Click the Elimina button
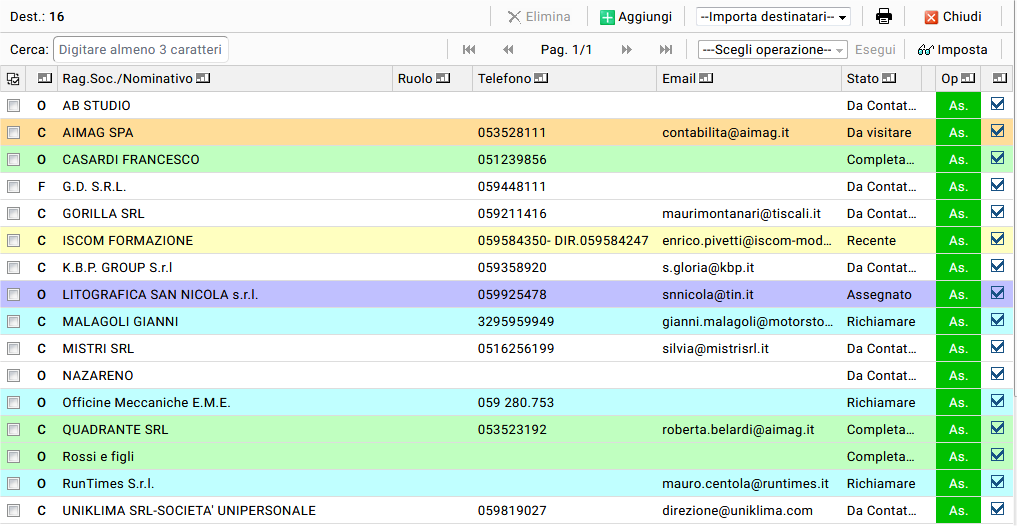The height and width of the screenshot is (526, 1017). coord(538,17)
